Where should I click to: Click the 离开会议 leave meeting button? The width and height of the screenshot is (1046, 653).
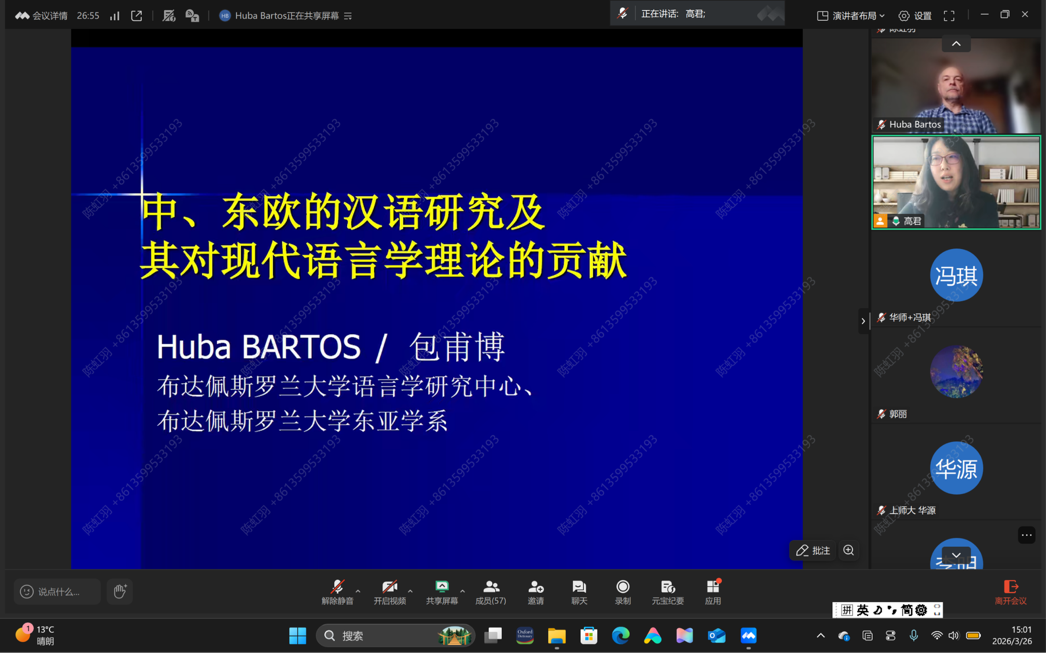[1010, 591]
